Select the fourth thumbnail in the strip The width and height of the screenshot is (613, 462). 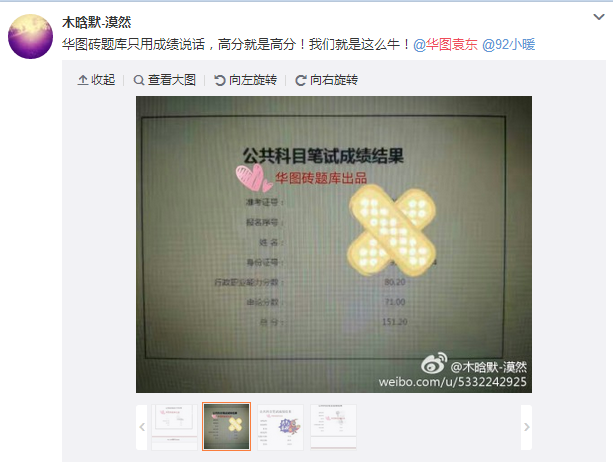(333, 427)
